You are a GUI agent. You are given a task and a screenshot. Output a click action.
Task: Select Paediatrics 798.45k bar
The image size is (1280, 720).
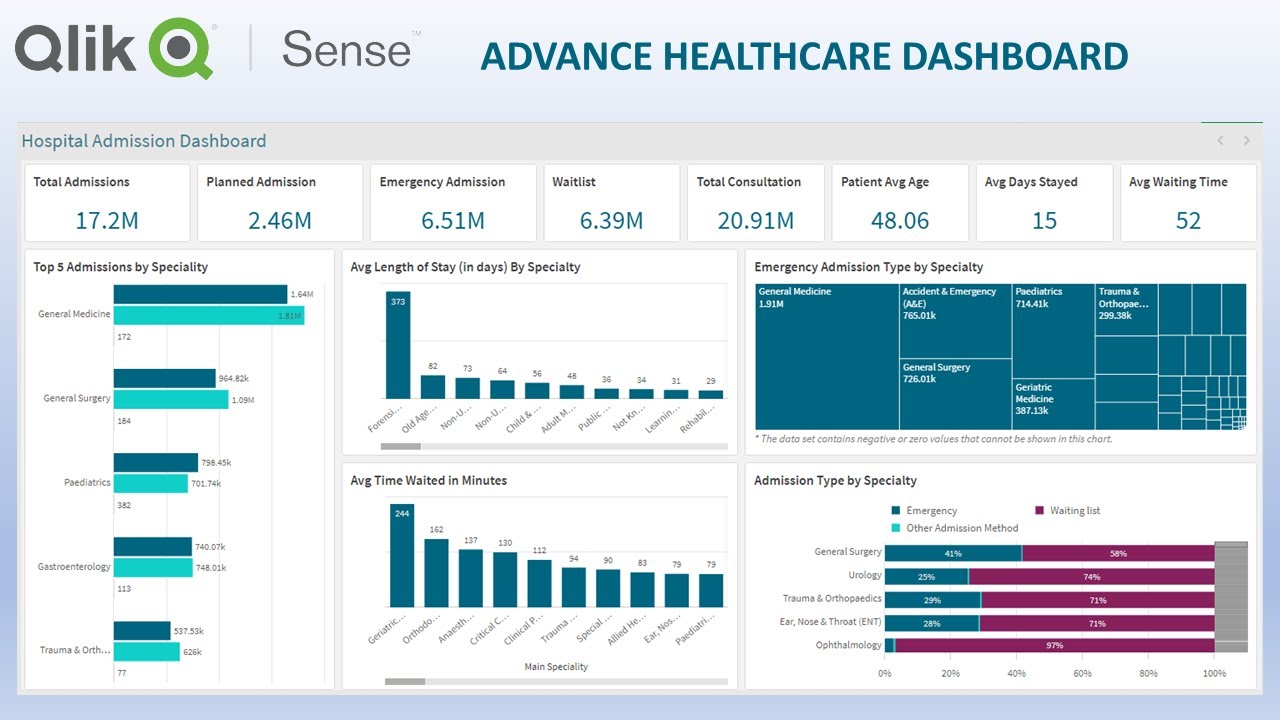click(x=155, y=462)
